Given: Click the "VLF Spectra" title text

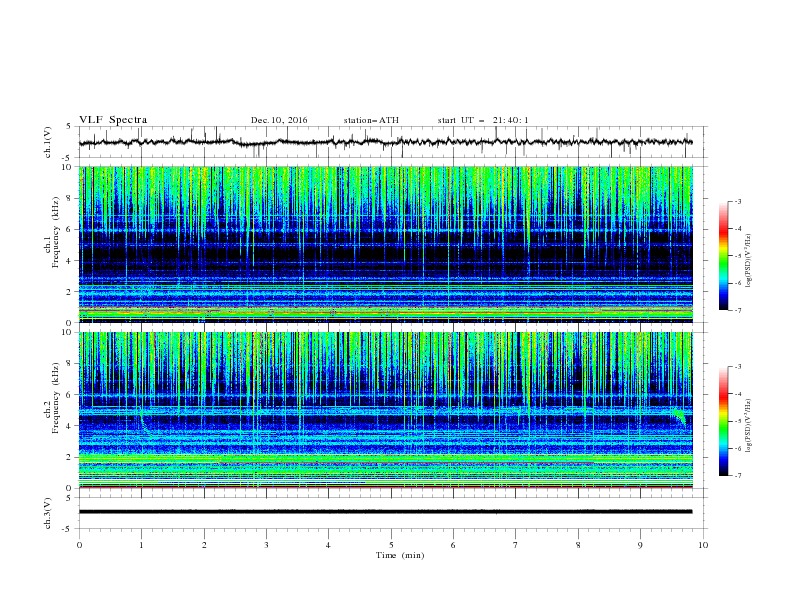Looking at the screenshot, I should [x=113, y=120].
